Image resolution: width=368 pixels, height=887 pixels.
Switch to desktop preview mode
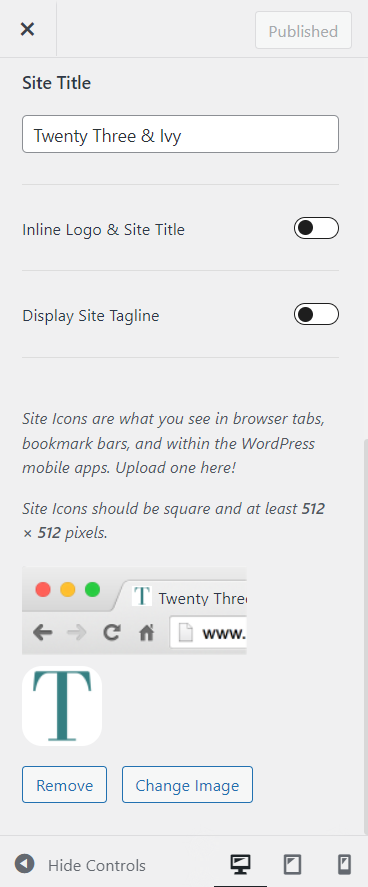coord(240,864)
